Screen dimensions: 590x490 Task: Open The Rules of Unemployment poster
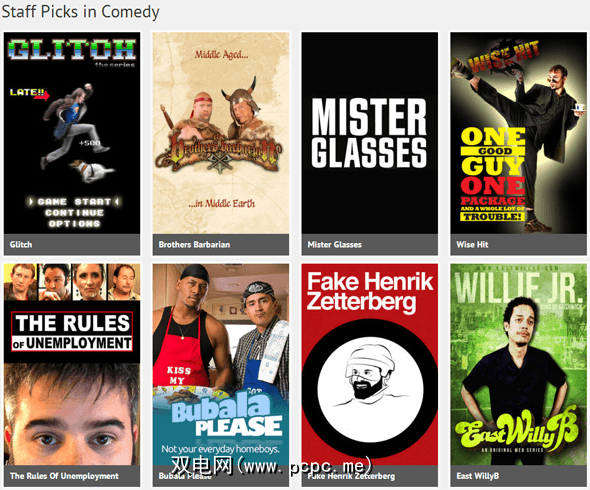point(72,364)
